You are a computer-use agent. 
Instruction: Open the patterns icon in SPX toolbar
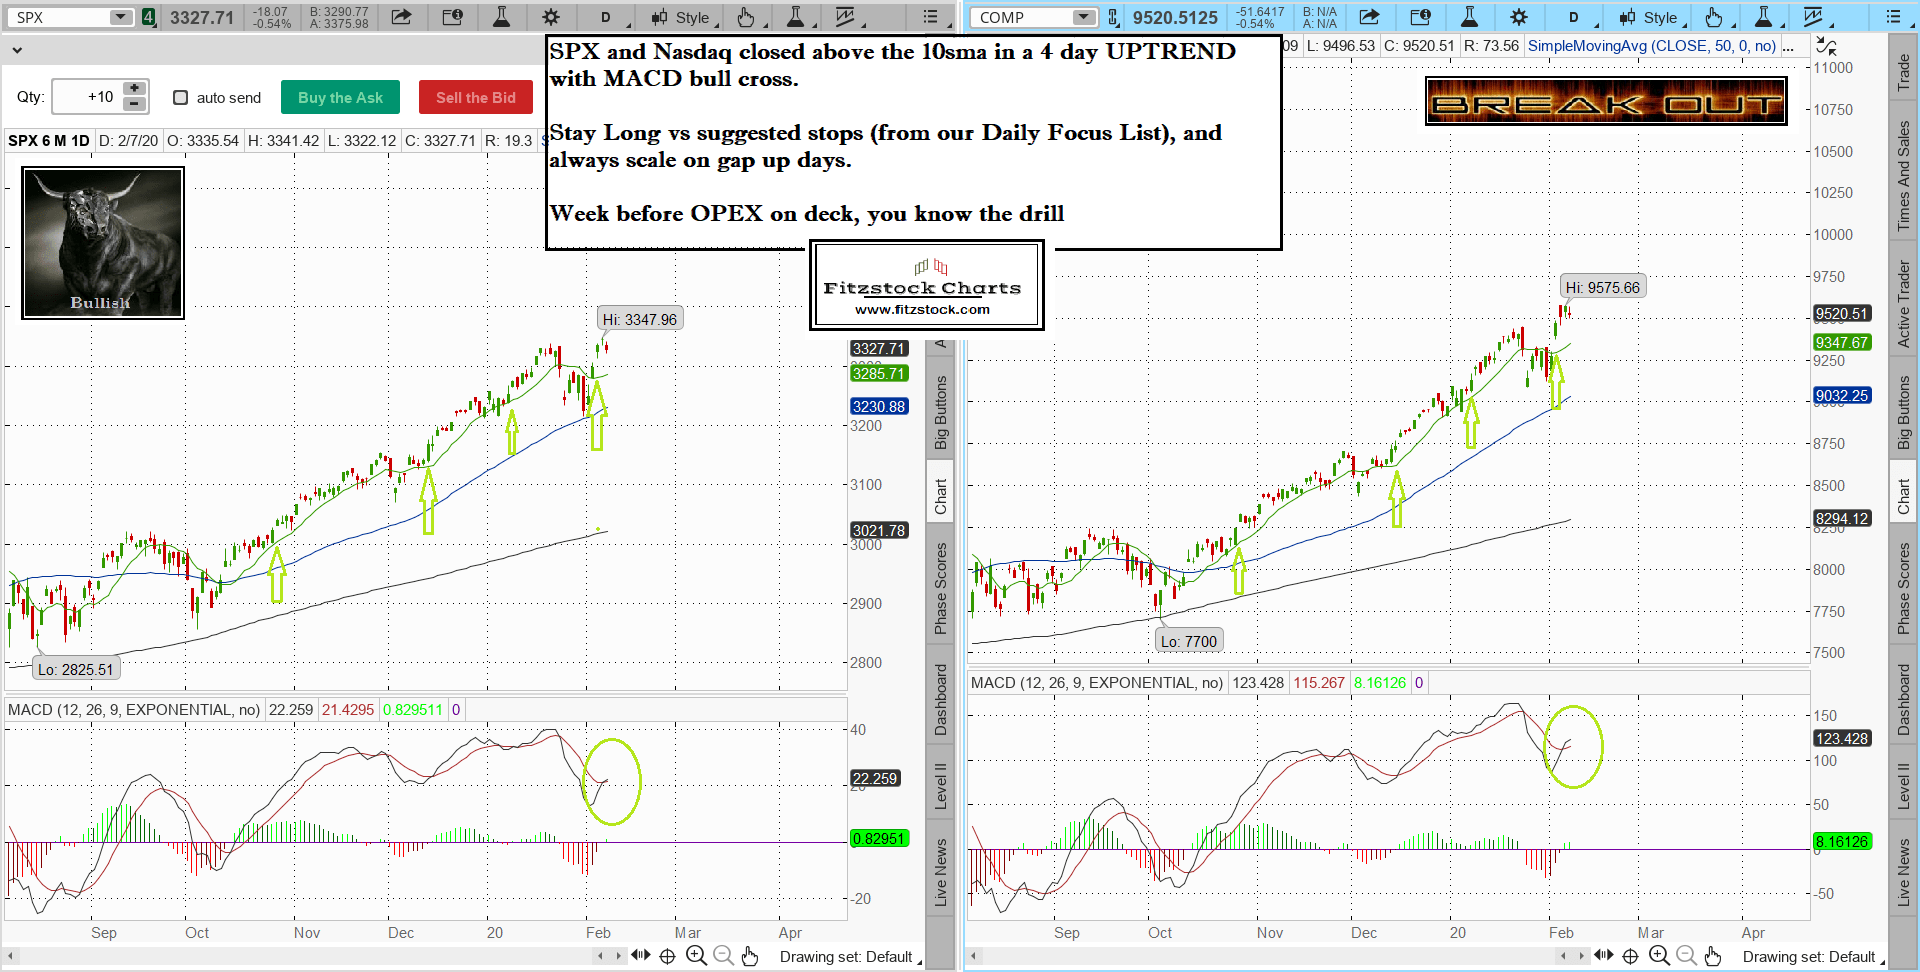coord(846,17)
